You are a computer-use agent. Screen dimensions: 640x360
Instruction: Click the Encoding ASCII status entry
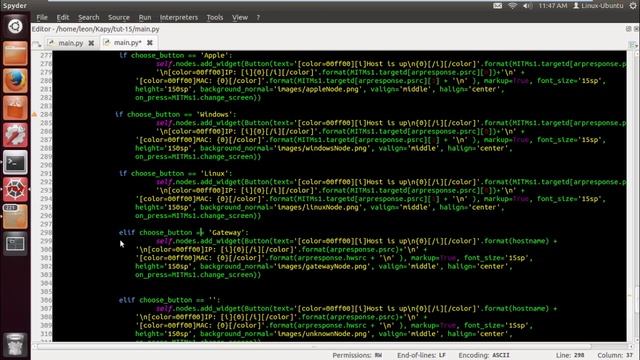point(484,355)
